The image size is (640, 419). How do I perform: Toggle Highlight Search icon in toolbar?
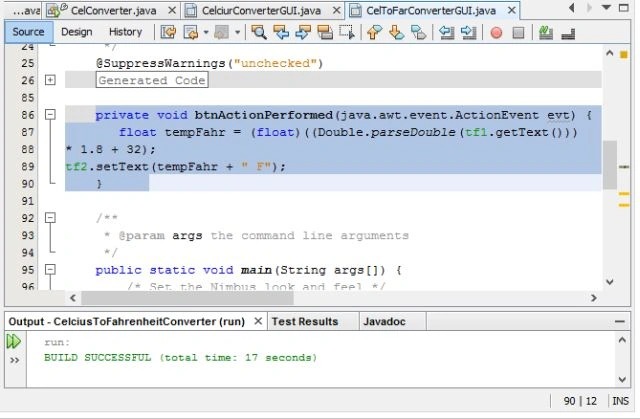pos(325,32)
